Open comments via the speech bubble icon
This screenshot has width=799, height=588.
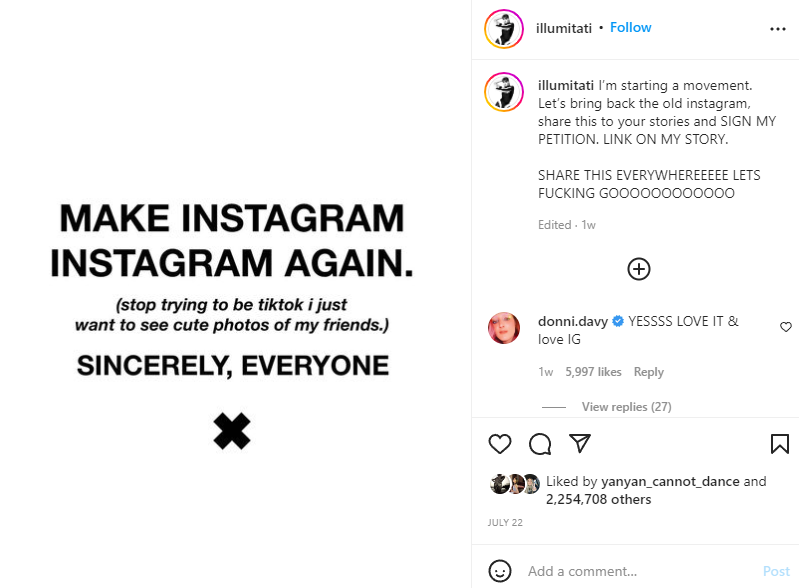(x=540, y=444)
